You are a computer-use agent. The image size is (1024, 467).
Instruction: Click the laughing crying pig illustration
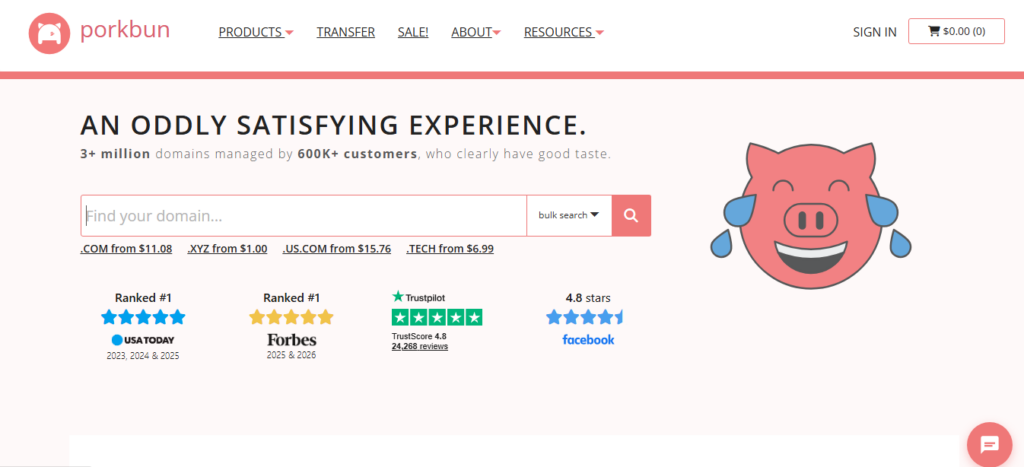[810, 214]
